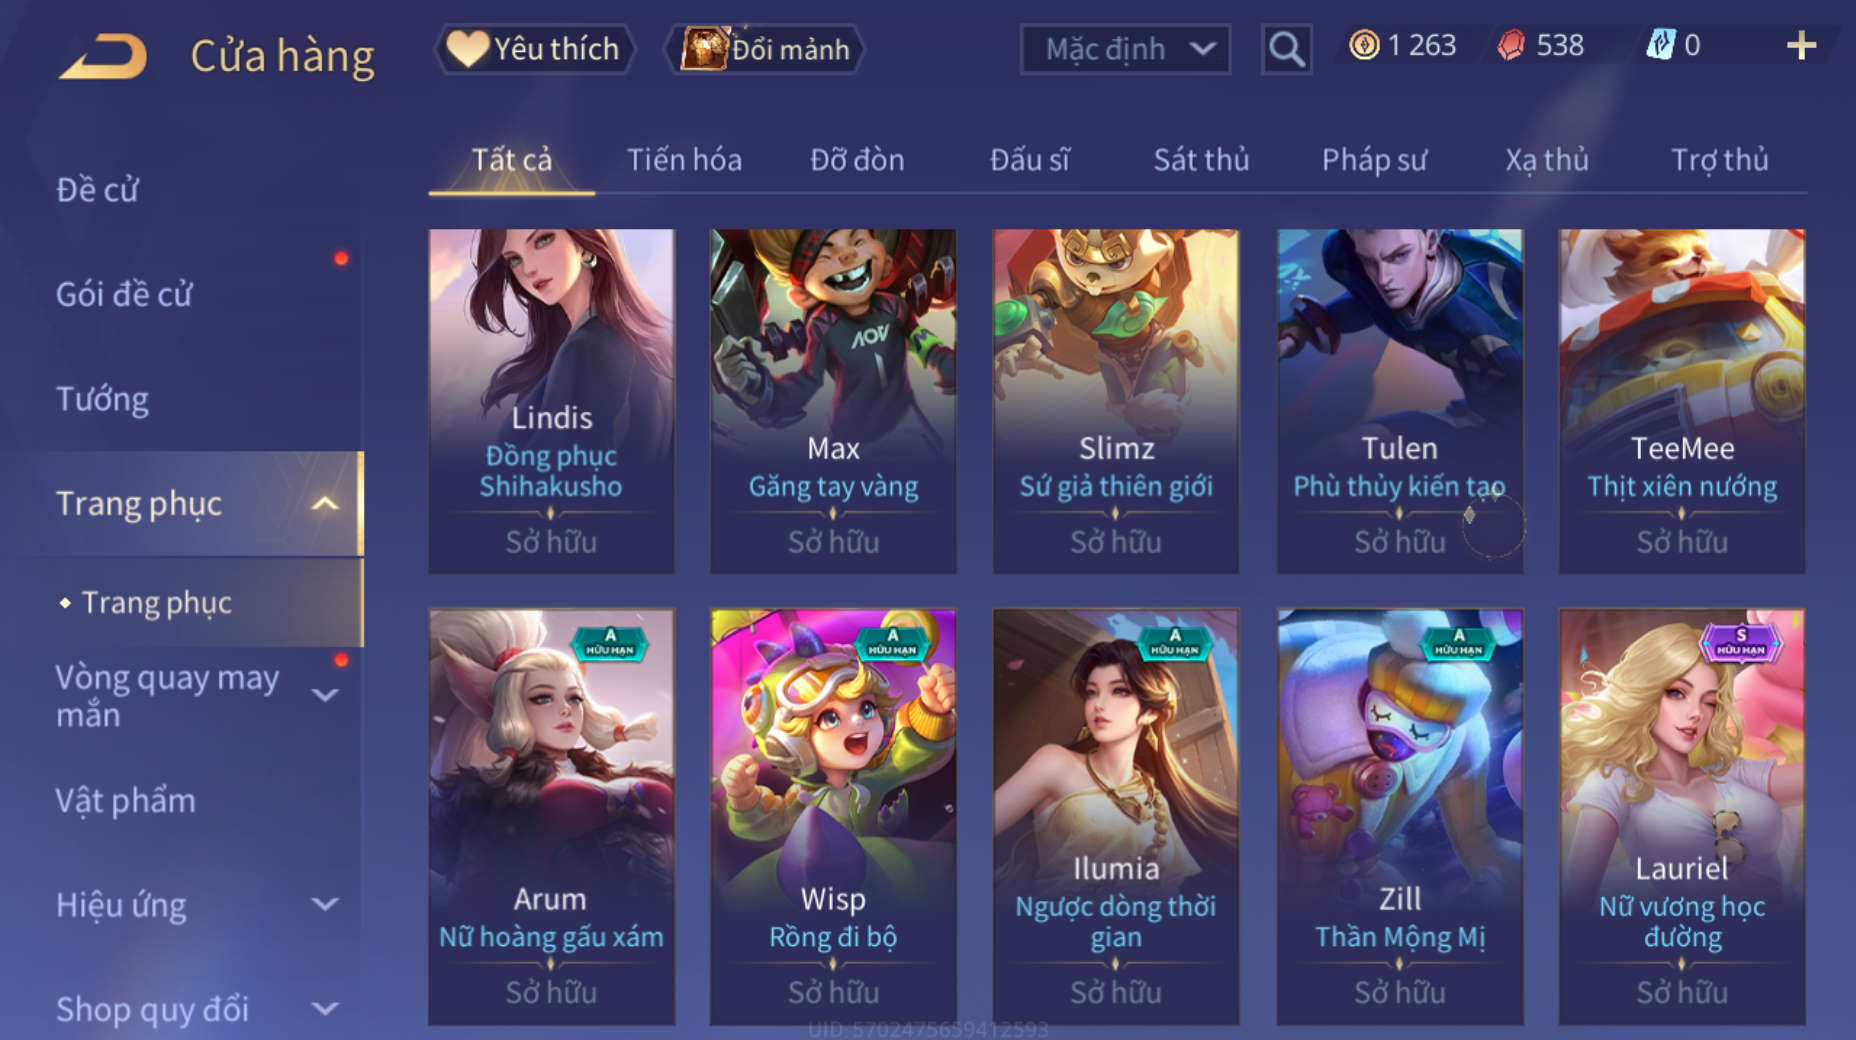This screenshot has height=1040, width=1856.
Task: Open Yêu thích heart favorites
Action: click(x=534, y=48)
